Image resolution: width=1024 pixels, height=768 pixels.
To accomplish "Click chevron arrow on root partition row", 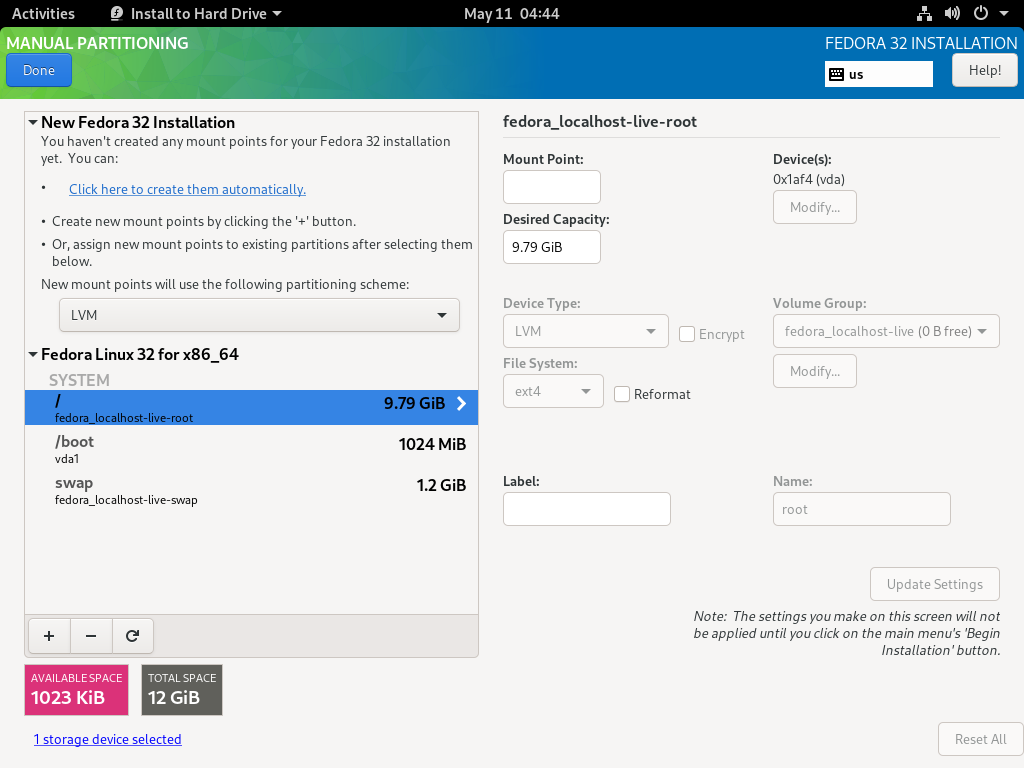I will (x=462, y=404).
